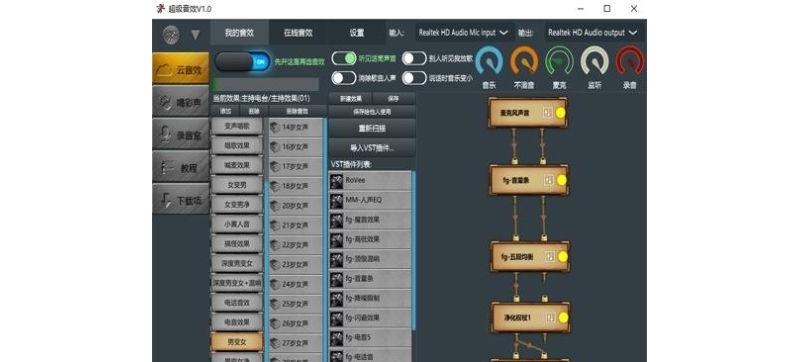Toggle the green 听见话筒声音 switch

343,58
